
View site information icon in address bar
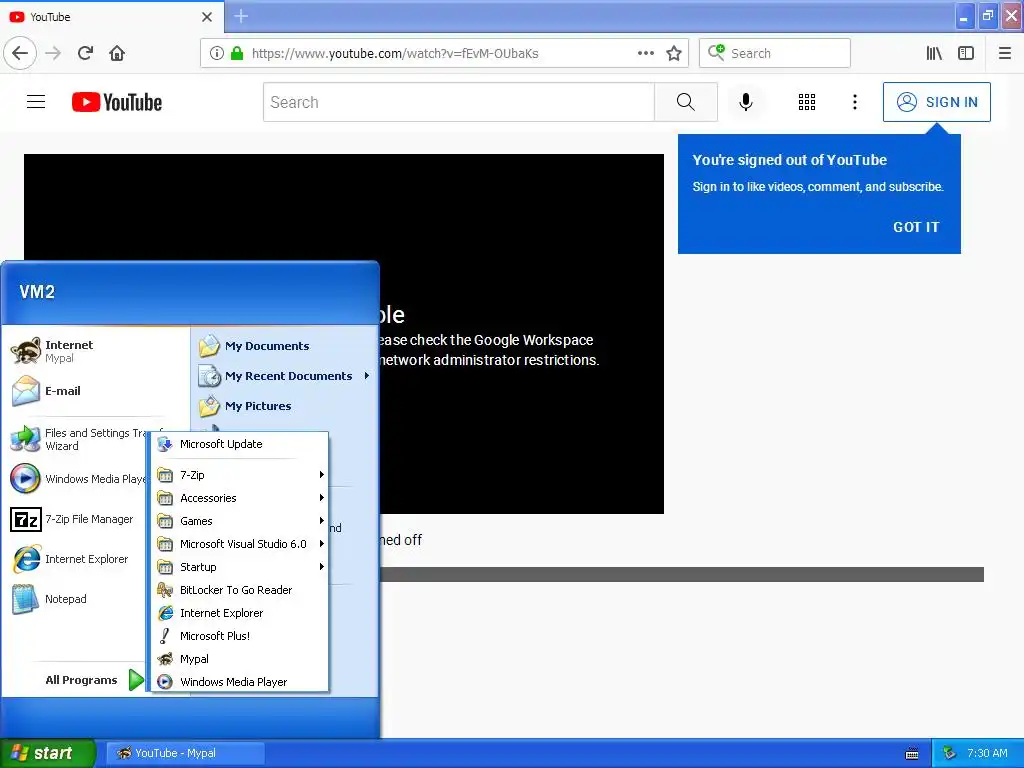pos(217,53)
